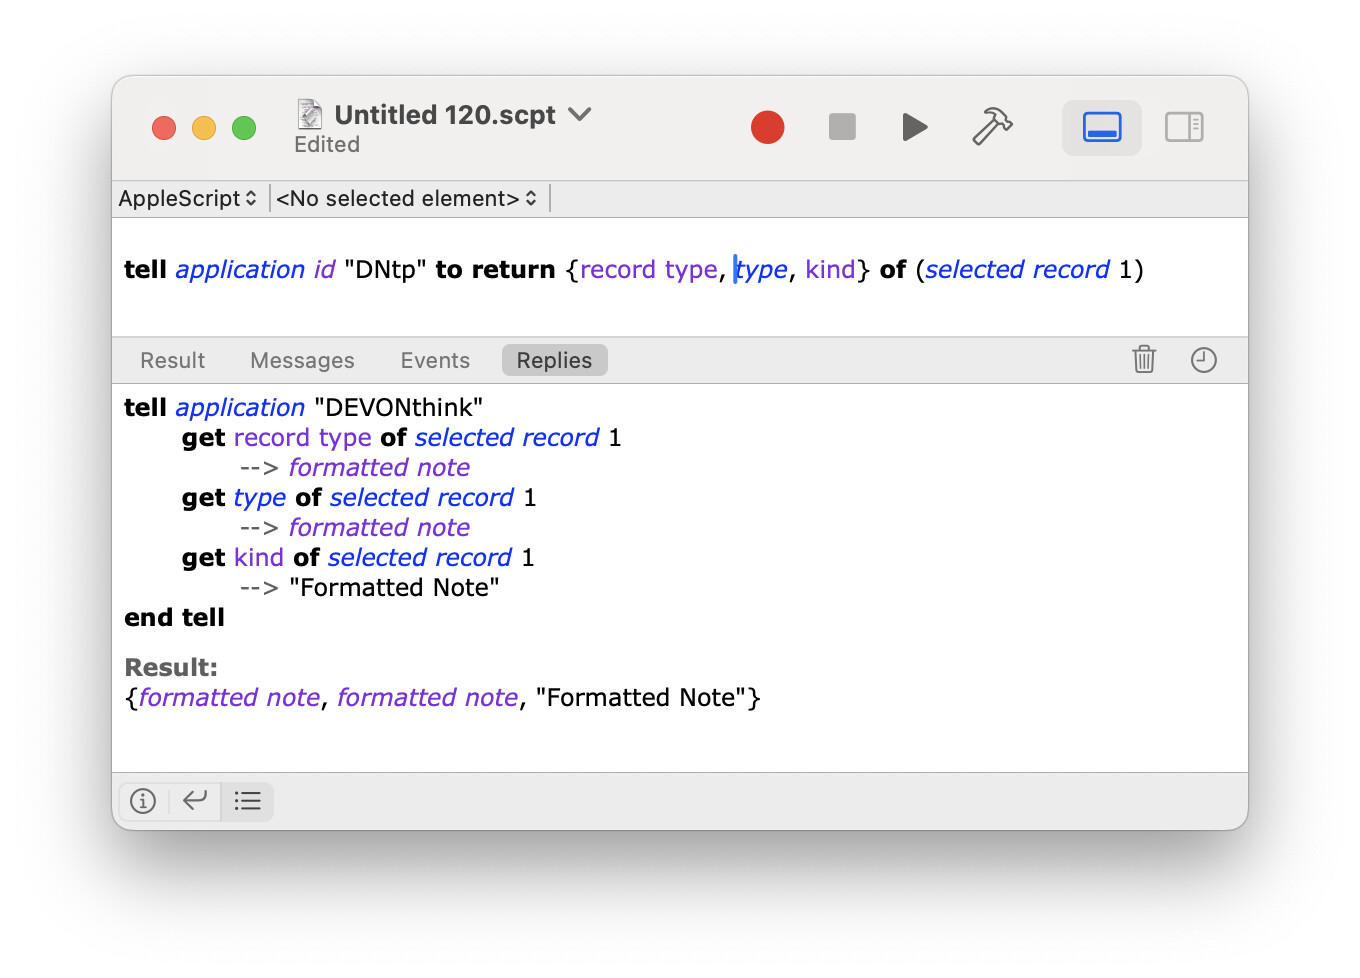Switch to the Result tab
Screen dimensions: 1360x978
172,360
